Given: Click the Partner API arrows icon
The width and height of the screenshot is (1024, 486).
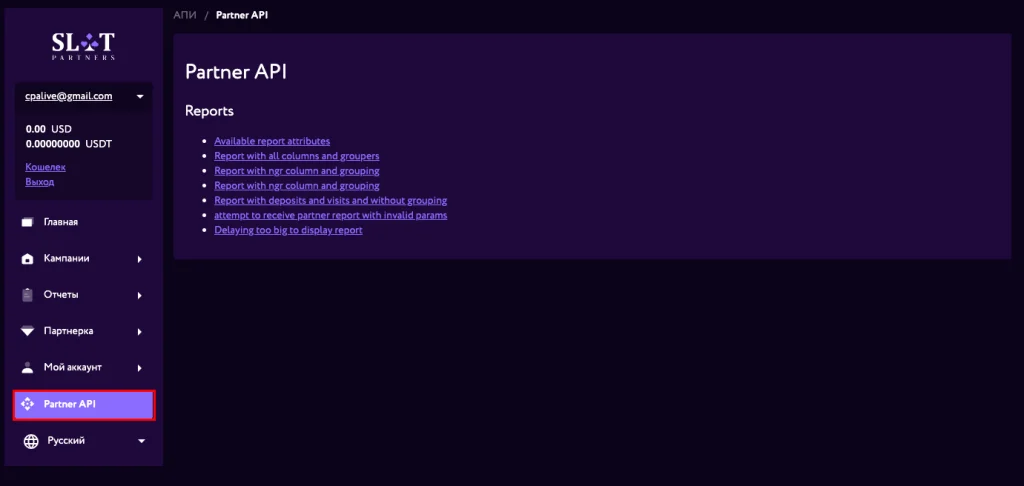Looking at the screenshot, I should click(x=27, y=404).
